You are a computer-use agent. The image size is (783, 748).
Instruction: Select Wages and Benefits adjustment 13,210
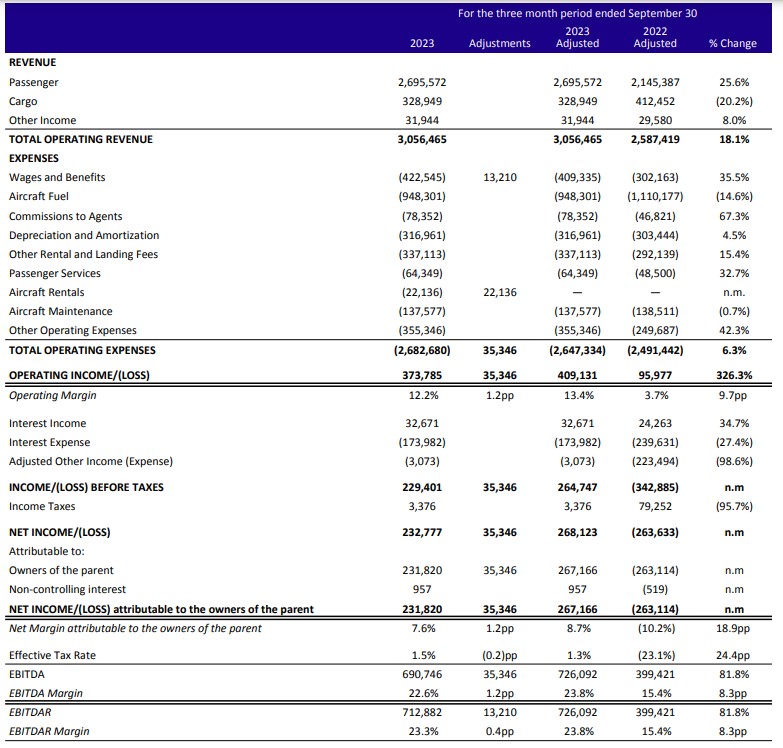click(x=500, y=177)
